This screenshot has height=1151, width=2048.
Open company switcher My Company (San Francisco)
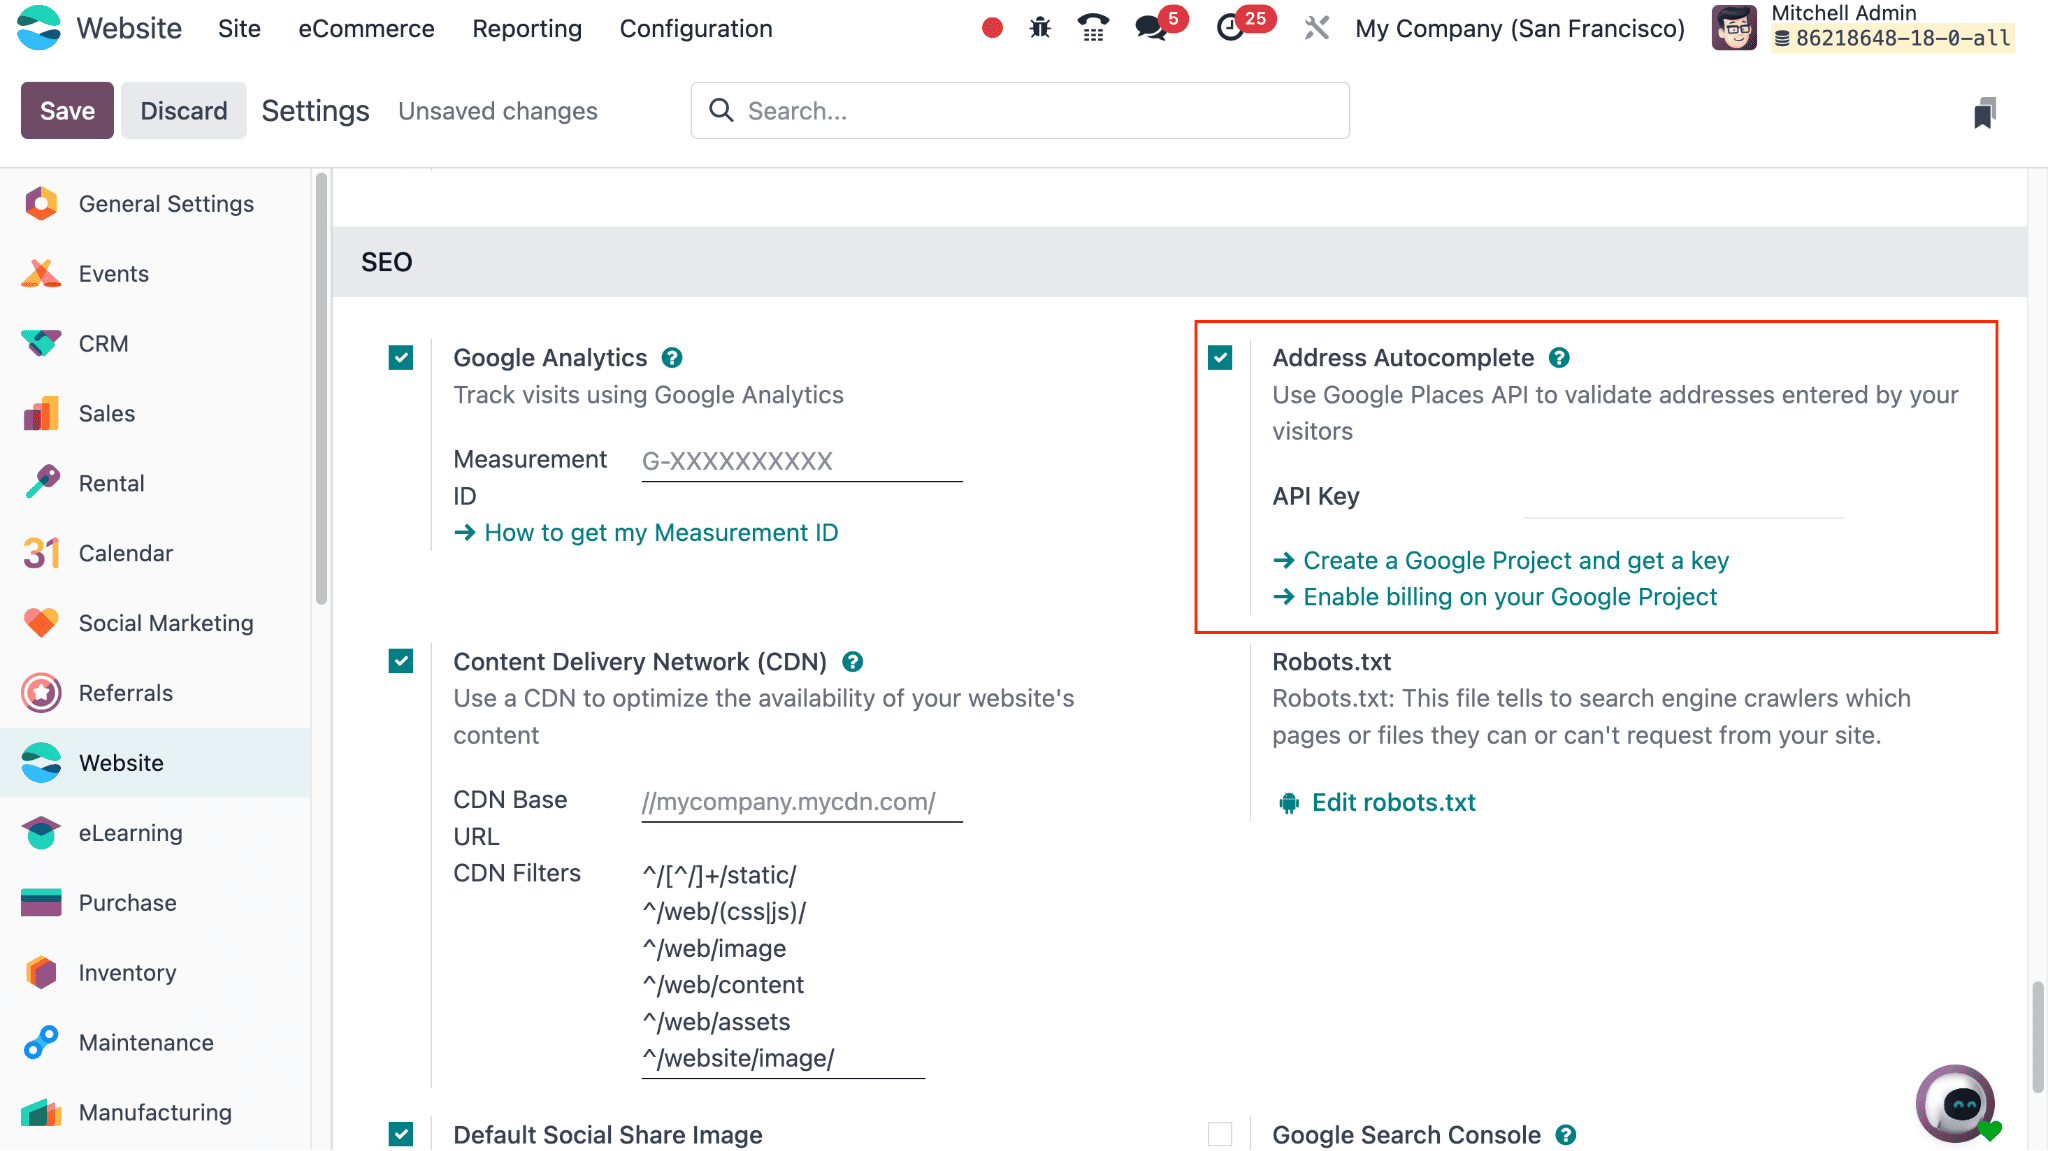1520,28
